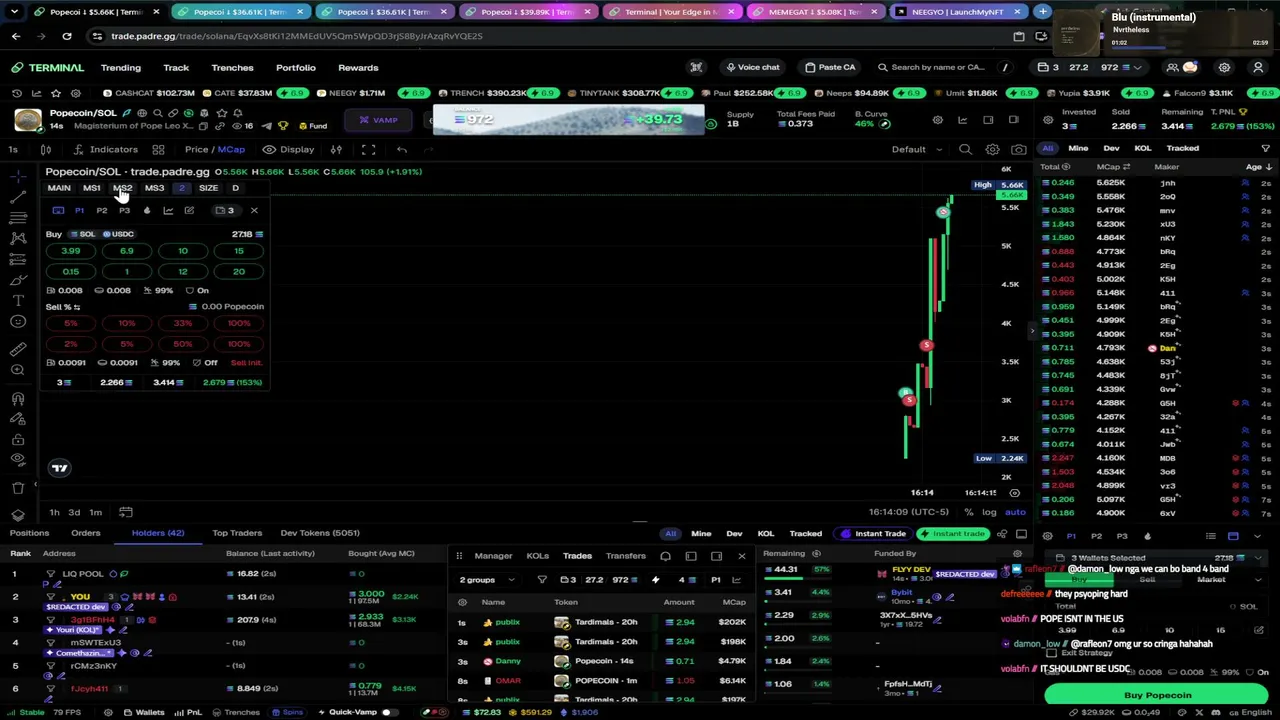This screenshot has height=720, width=1280.
Task: Open trades list filter funnel
Action: 1265,148
